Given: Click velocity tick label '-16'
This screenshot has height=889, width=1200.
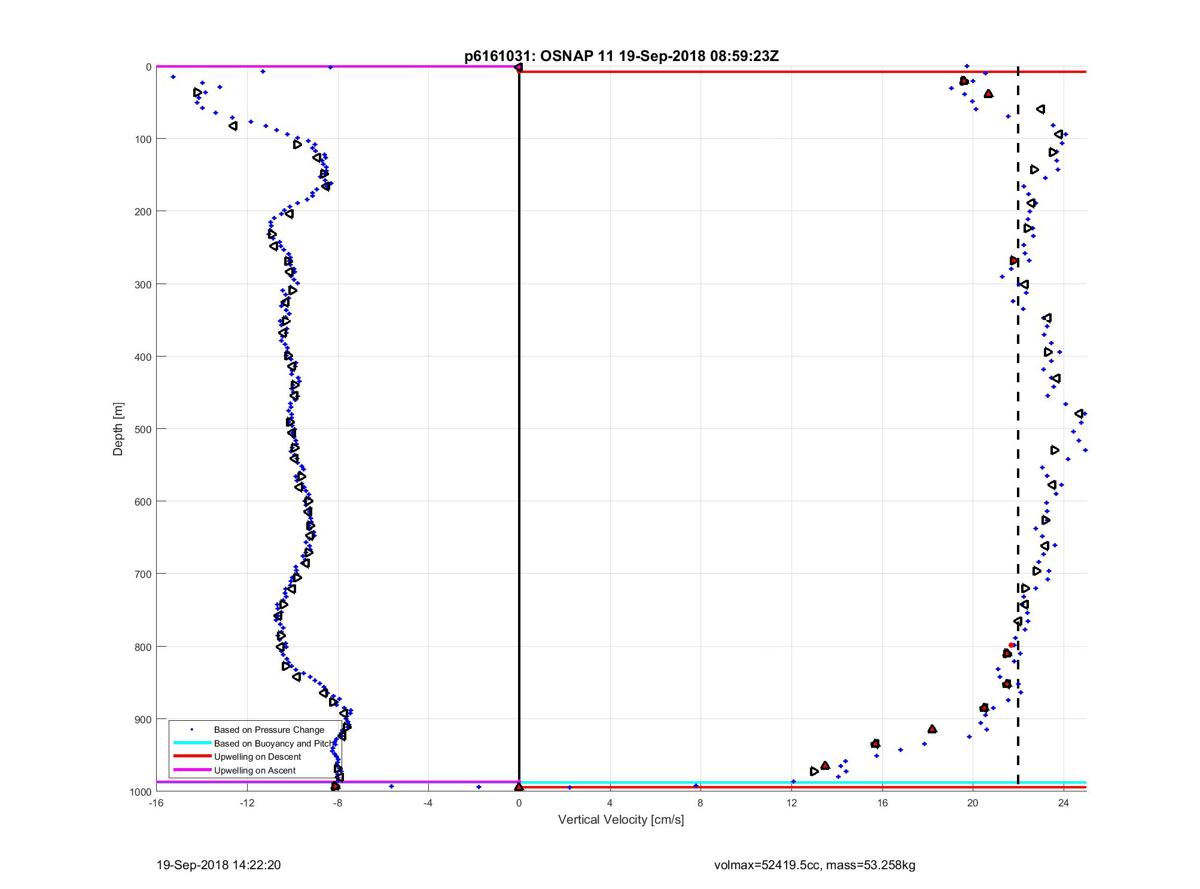Looking at the screenshot, I should [x=156, y=803].
